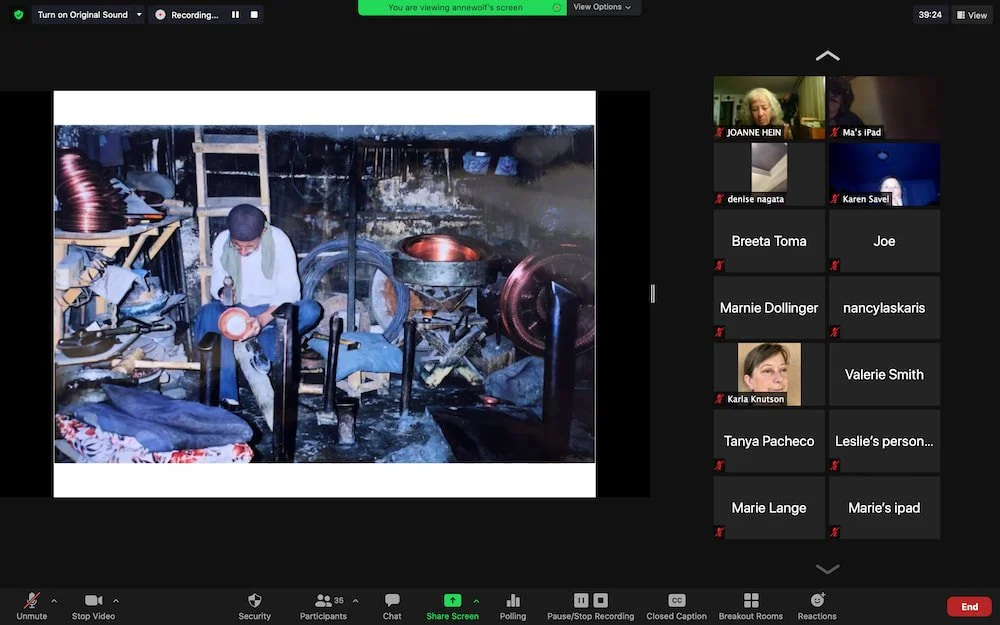Show next page of participant videos
The image size is (1000, 625).
pyautogui.click(x=827, y=569)
